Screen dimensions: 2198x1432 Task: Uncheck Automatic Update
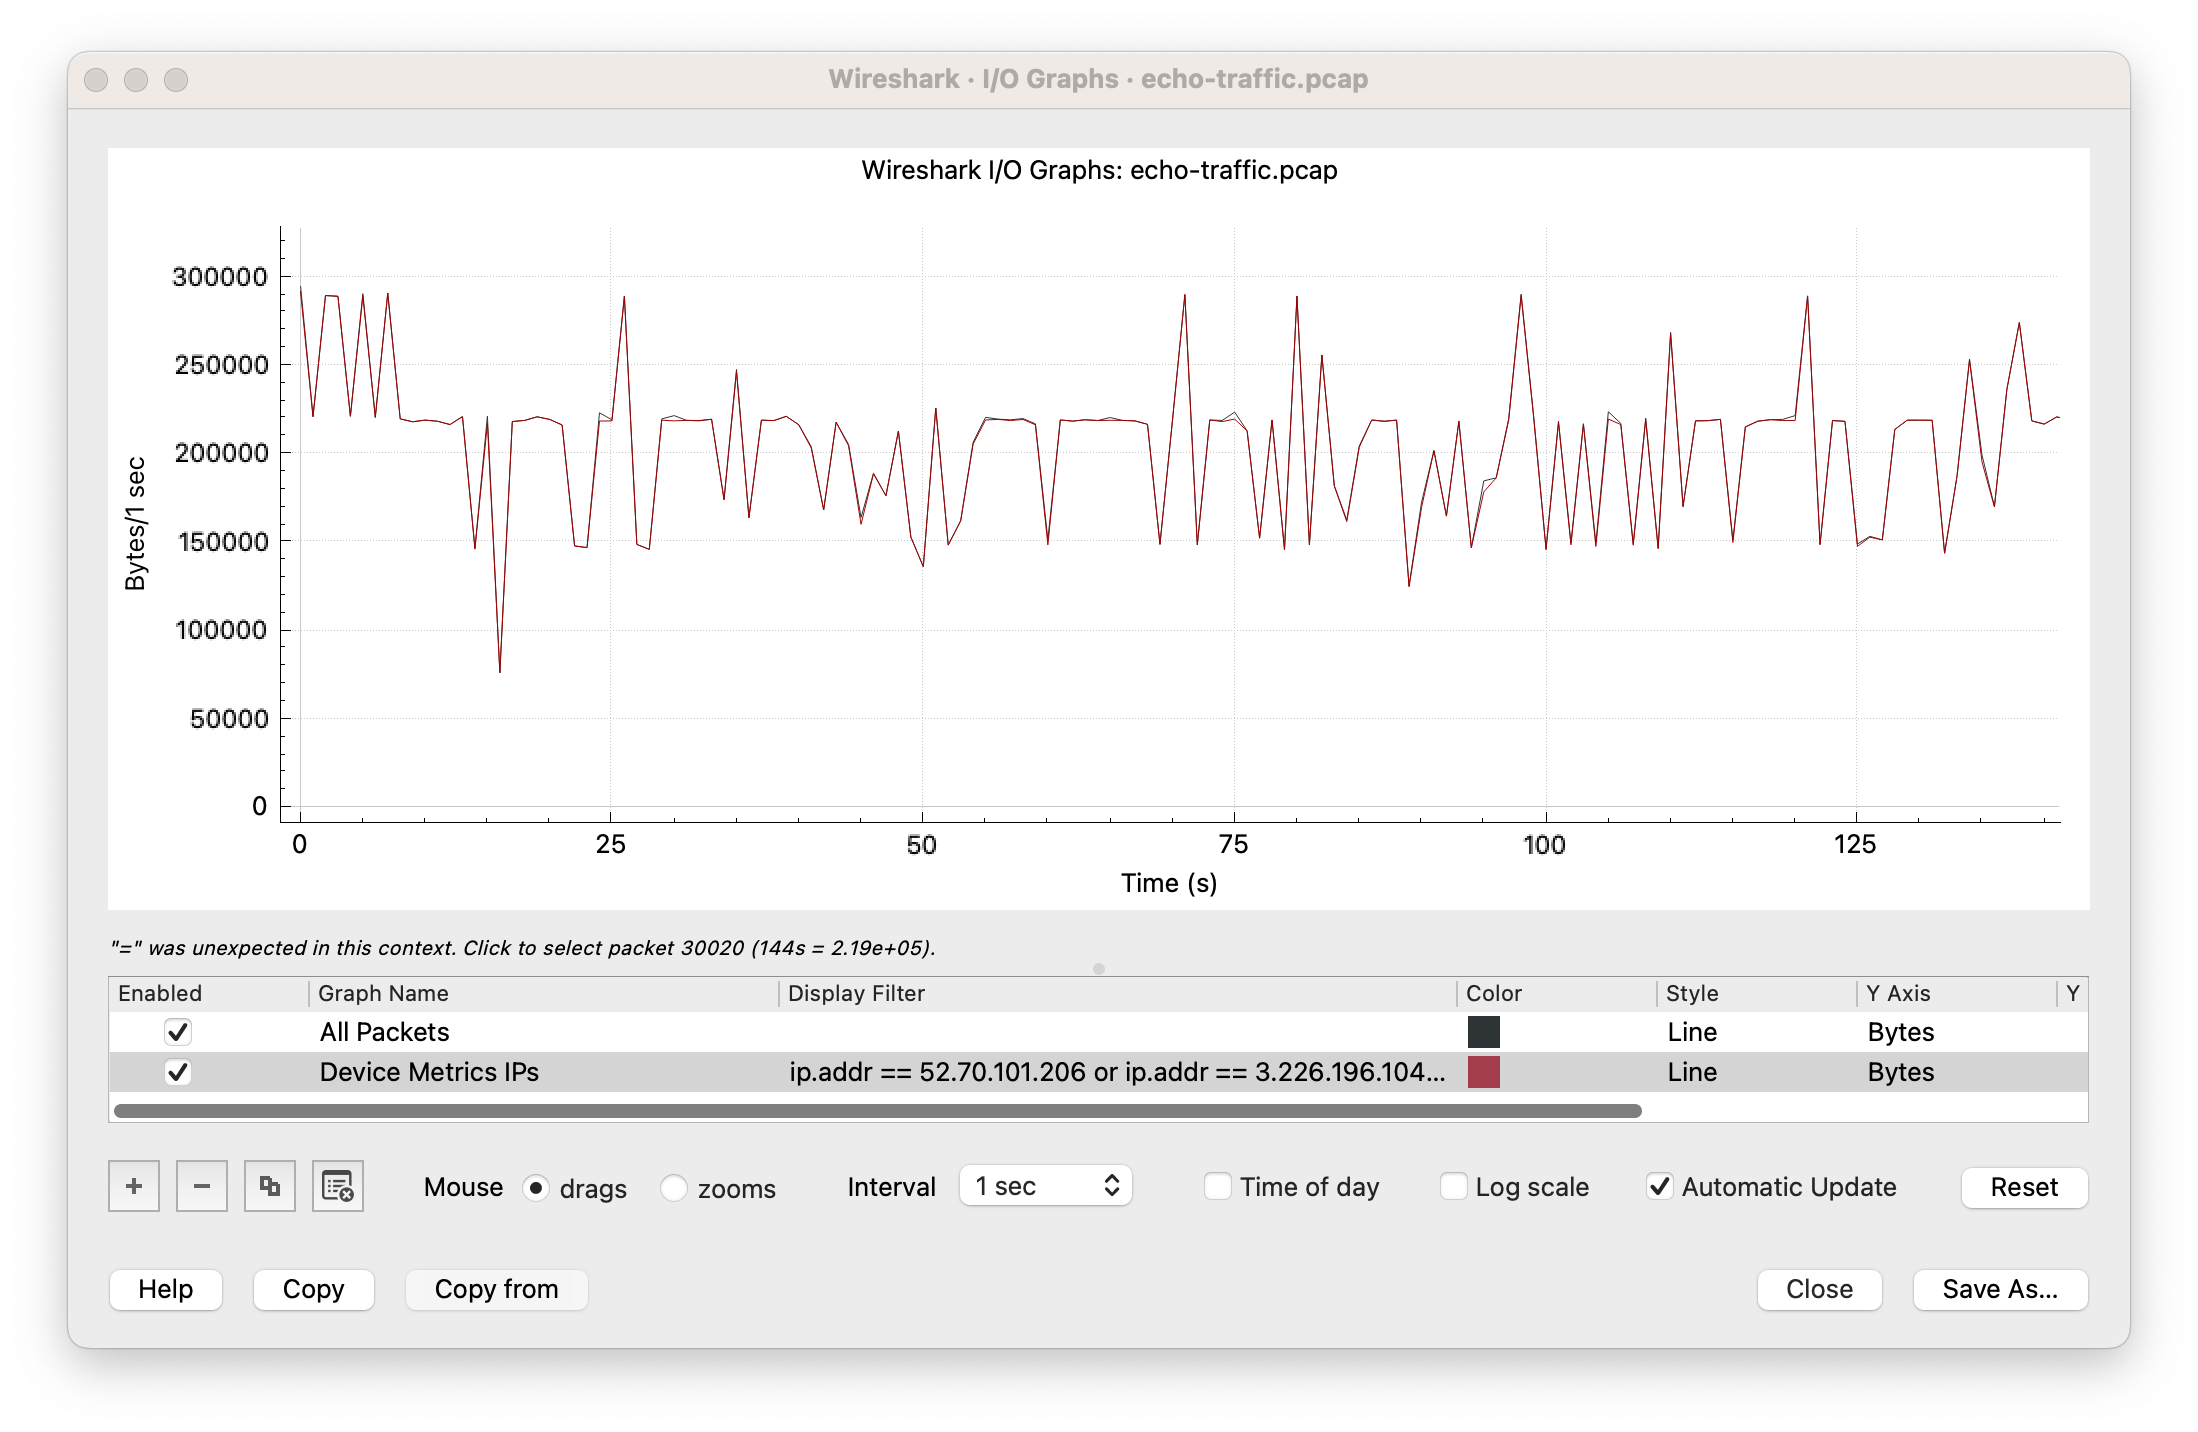tap(1659, 1187)
